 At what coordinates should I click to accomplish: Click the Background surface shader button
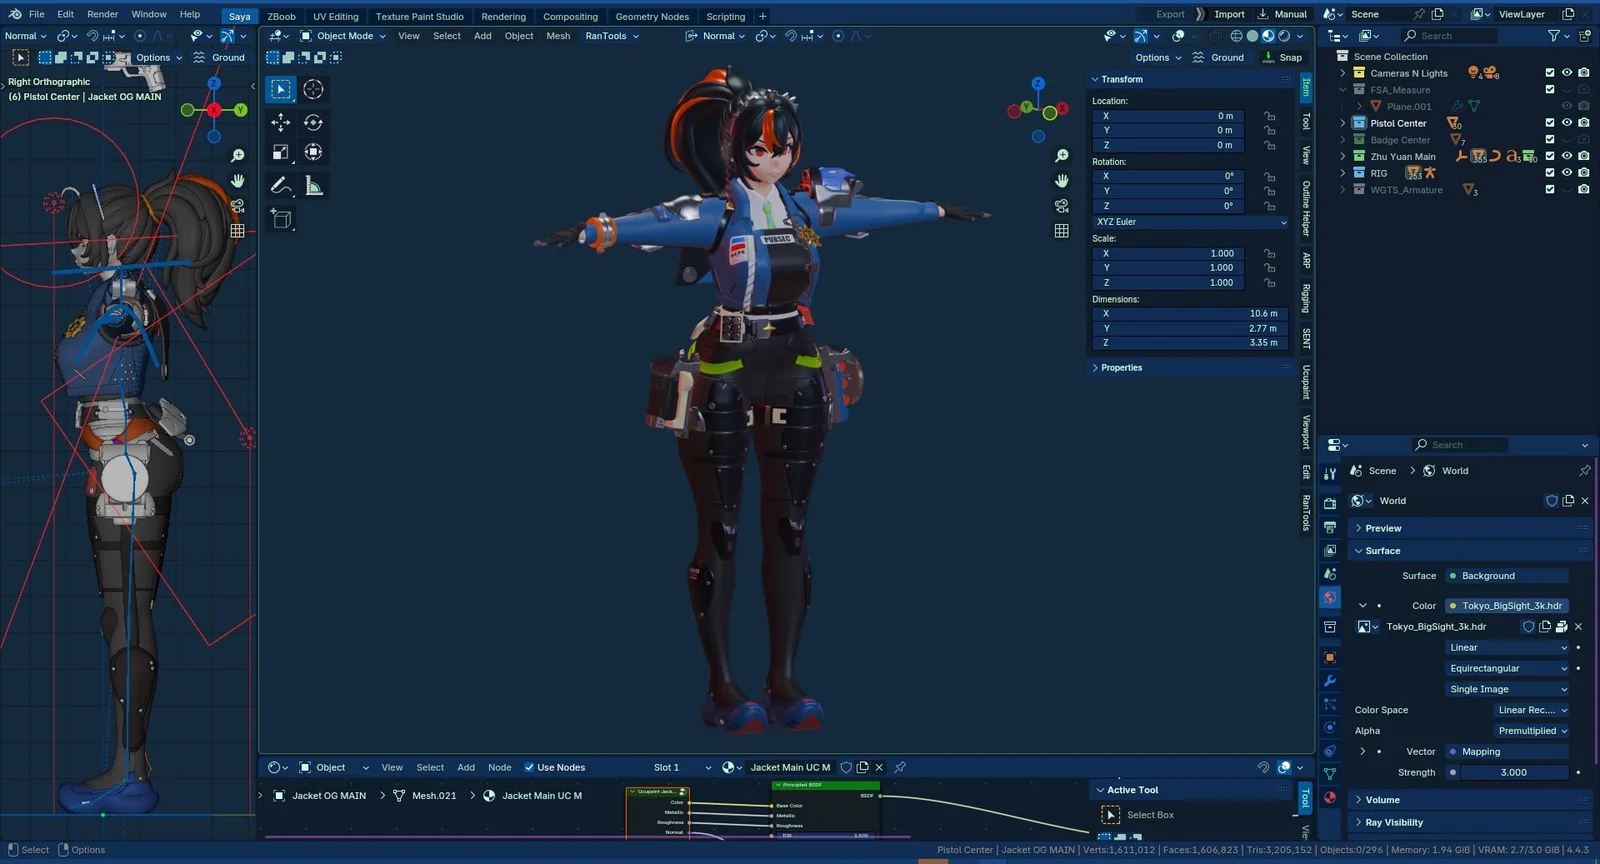[1507, 576]
